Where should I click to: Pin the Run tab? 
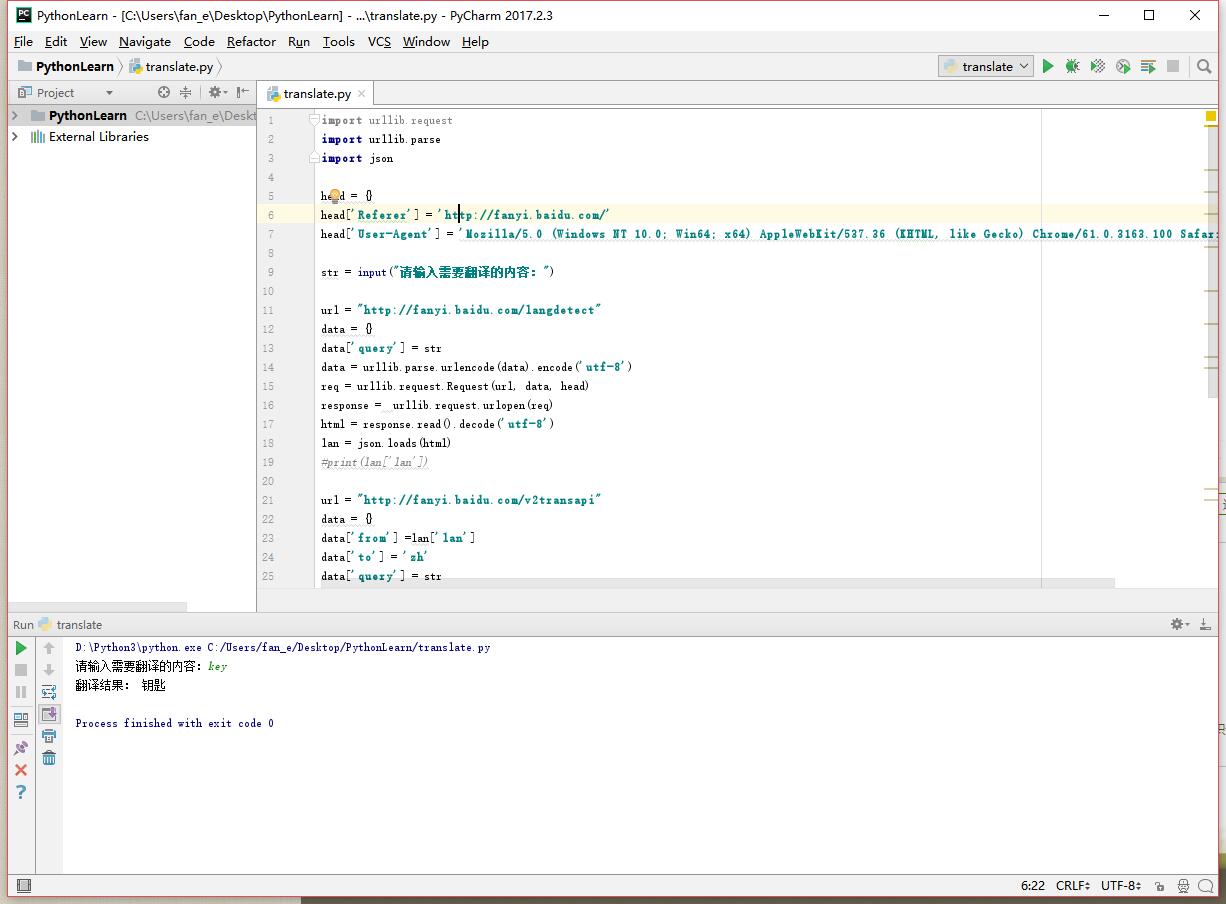[x=20, y=747]
